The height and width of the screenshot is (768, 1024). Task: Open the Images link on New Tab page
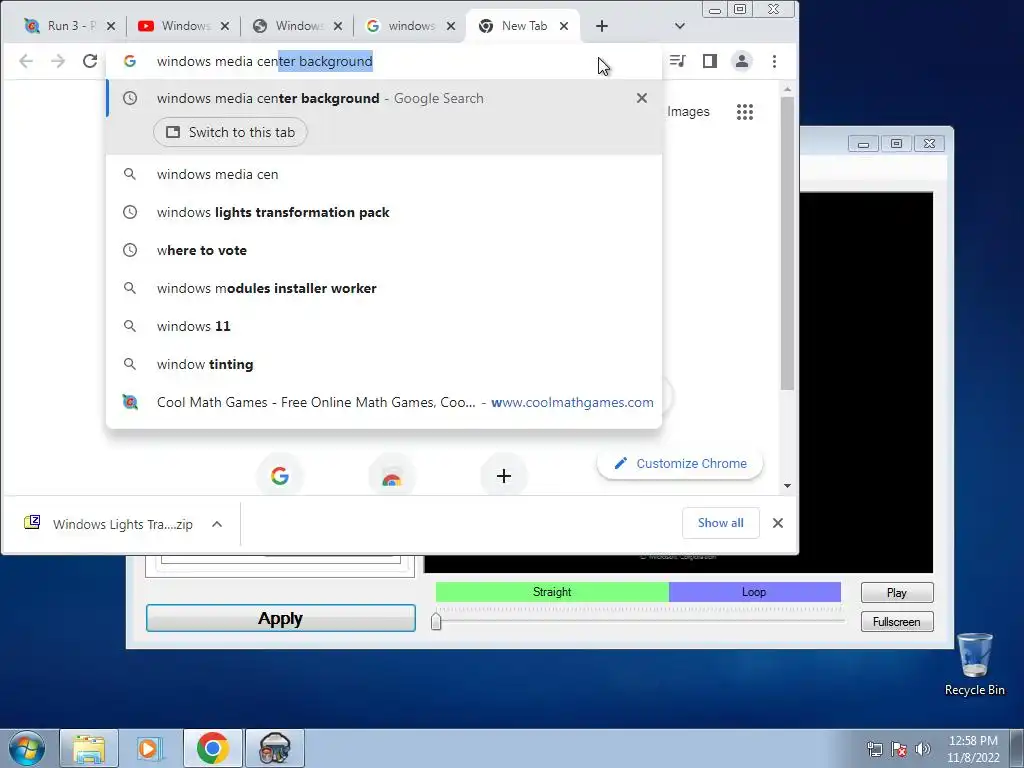point(688,112)
